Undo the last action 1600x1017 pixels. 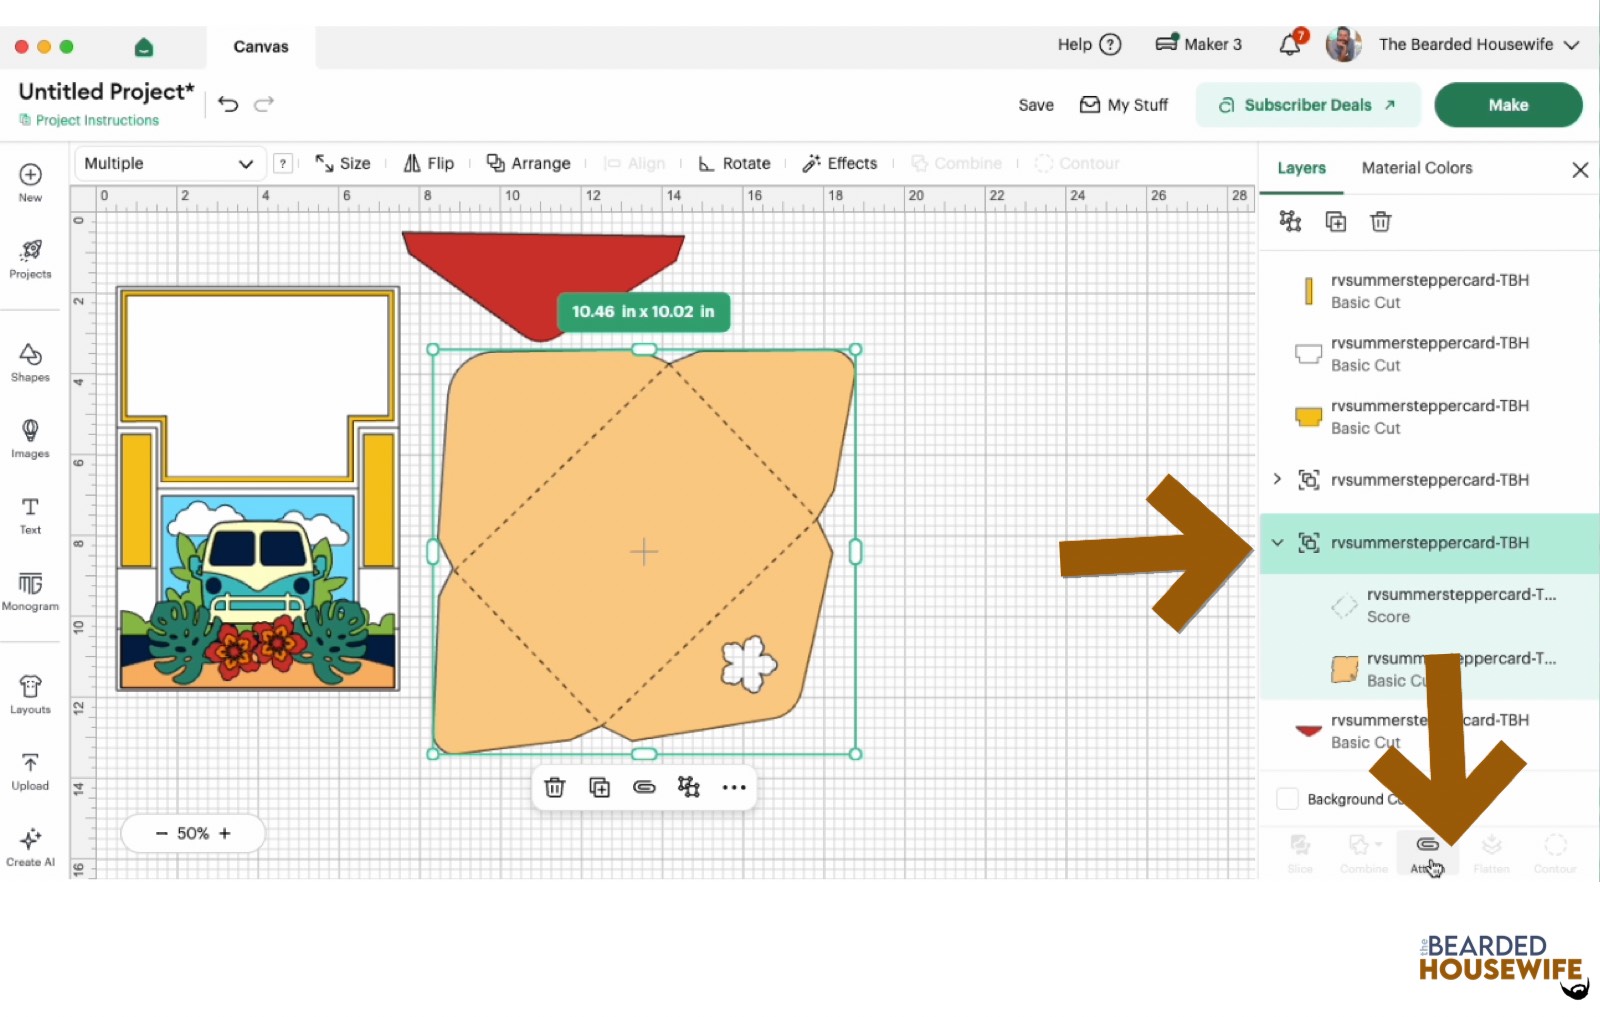pyautogui.click(x=228, y=104)
